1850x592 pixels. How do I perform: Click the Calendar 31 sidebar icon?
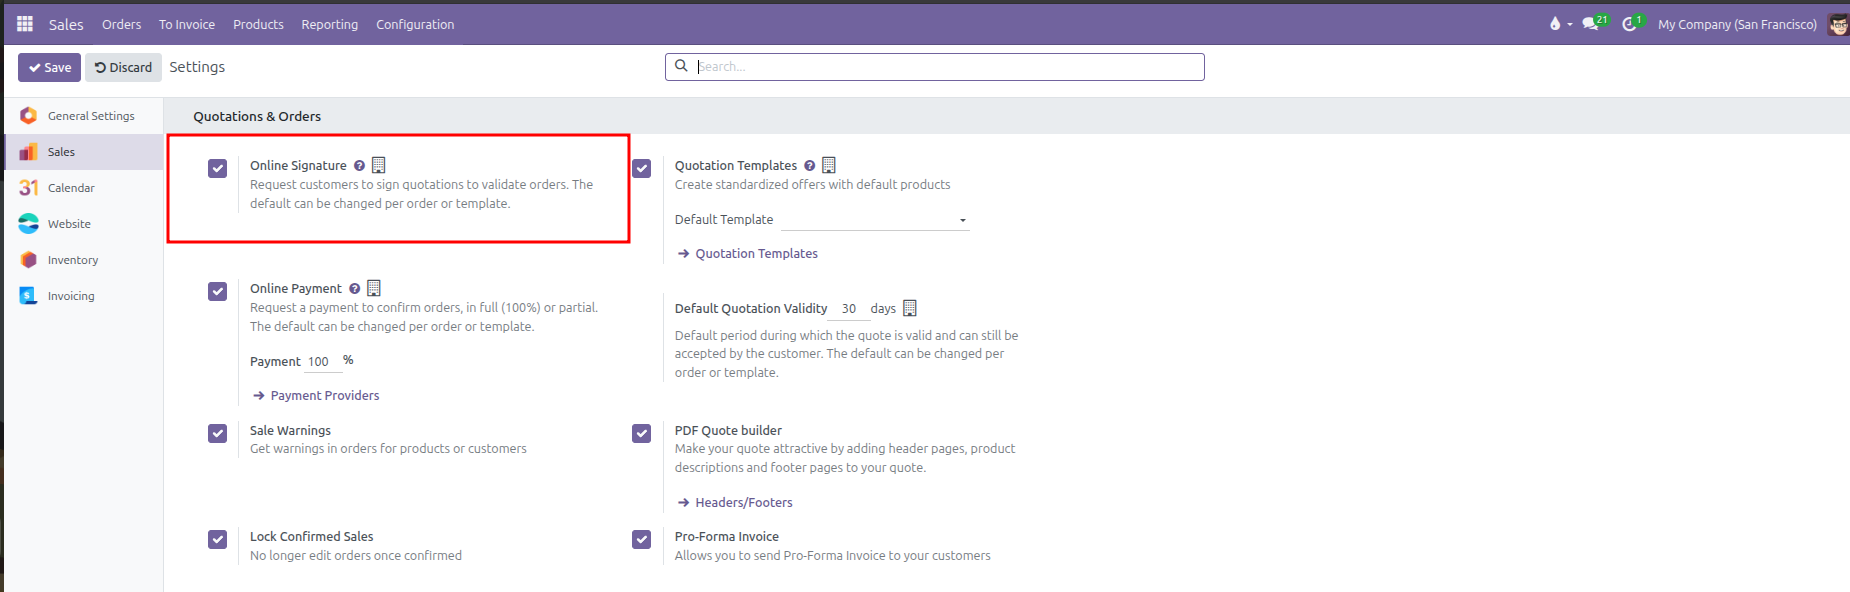[29, 188]
